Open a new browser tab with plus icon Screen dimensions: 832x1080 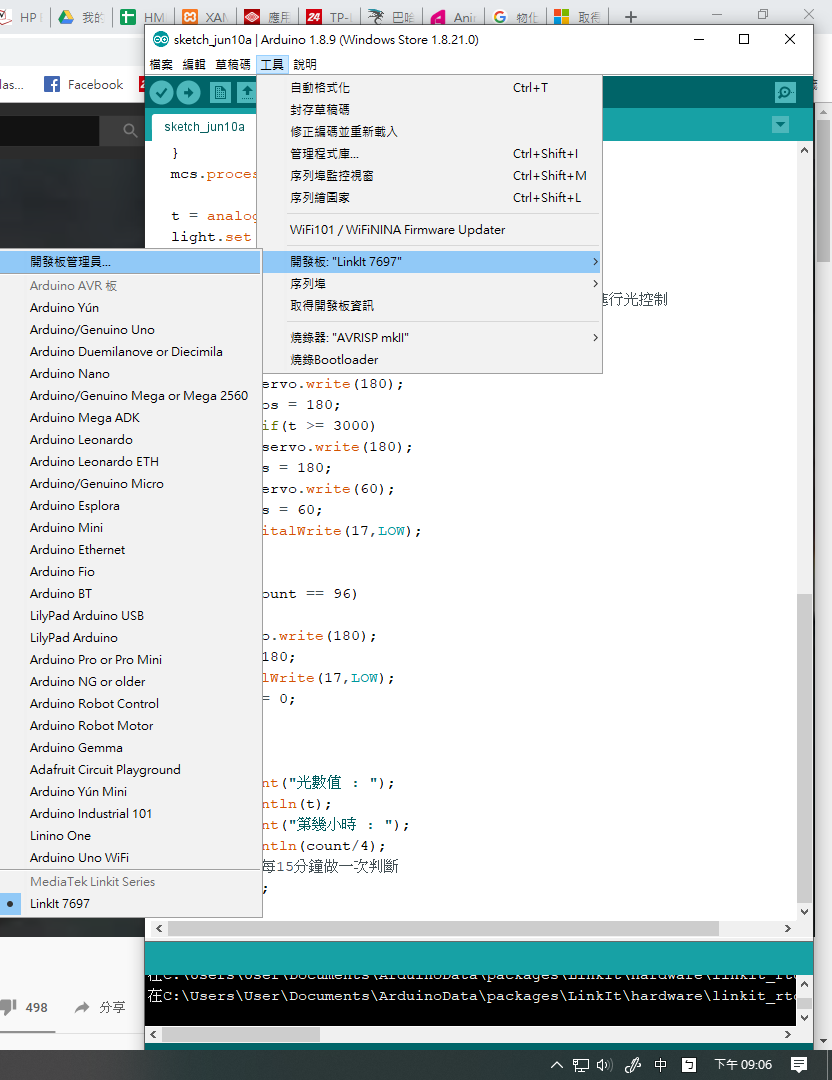click(x=631, y=17)
